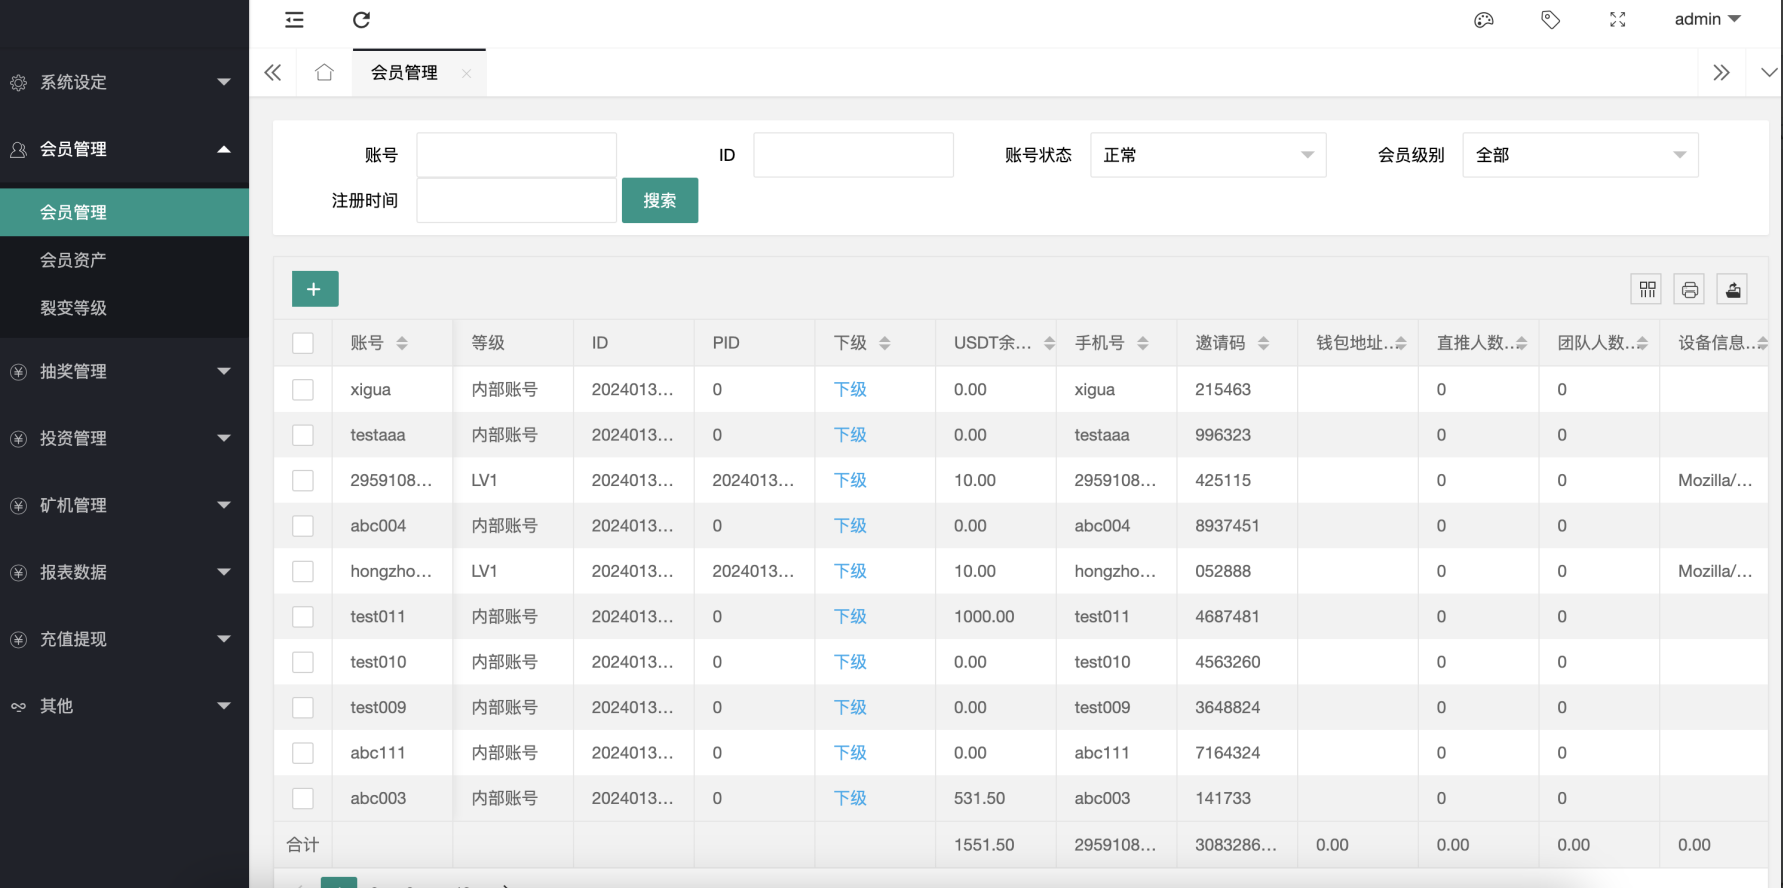This screenshot has width=1783, height=888.
Task: Sort by 团队人数 column arrows
Action: [1642, 343]
